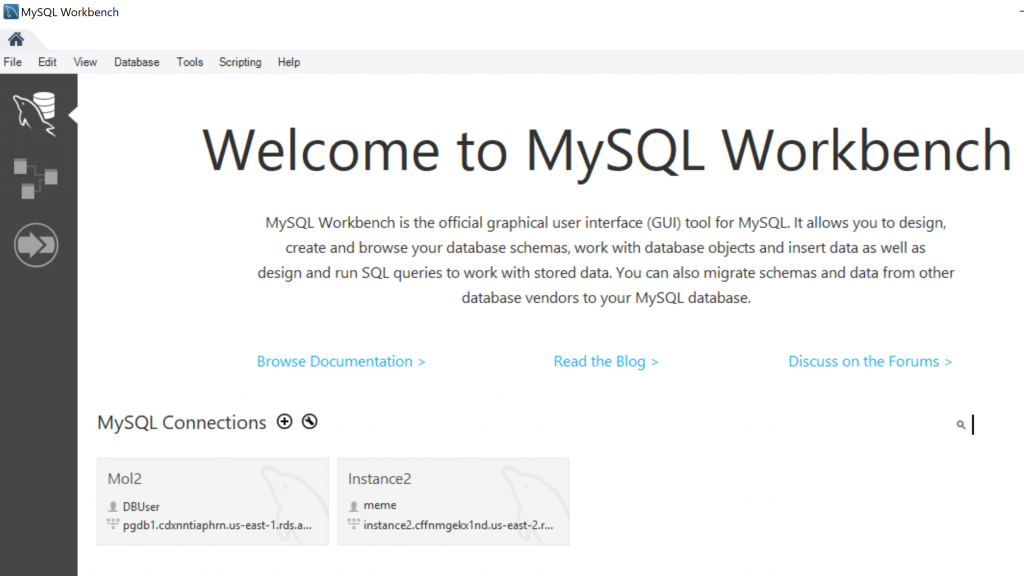The width and height of the screenshot is (1024, 576).
Task: Follow the Browse Documentation link
Action: coord(341,361)
